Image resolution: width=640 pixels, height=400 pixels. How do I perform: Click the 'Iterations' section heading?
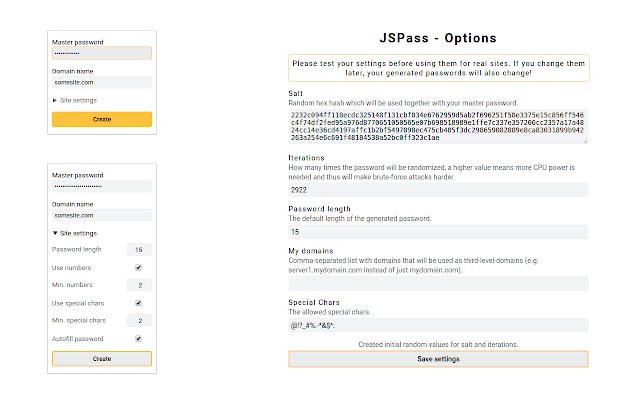point(307,158)
